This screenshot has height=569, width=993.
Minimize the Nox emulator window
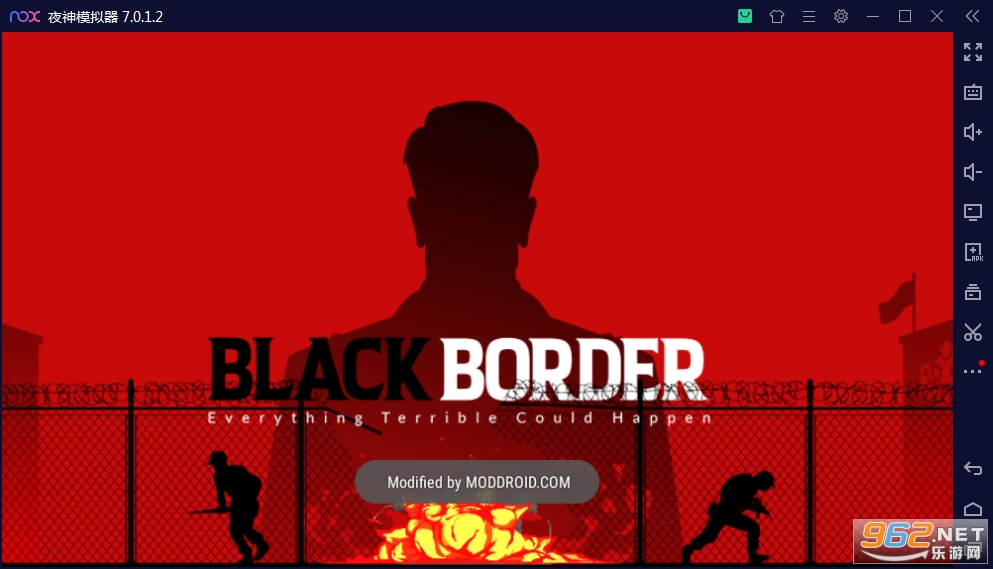(873, 16)
